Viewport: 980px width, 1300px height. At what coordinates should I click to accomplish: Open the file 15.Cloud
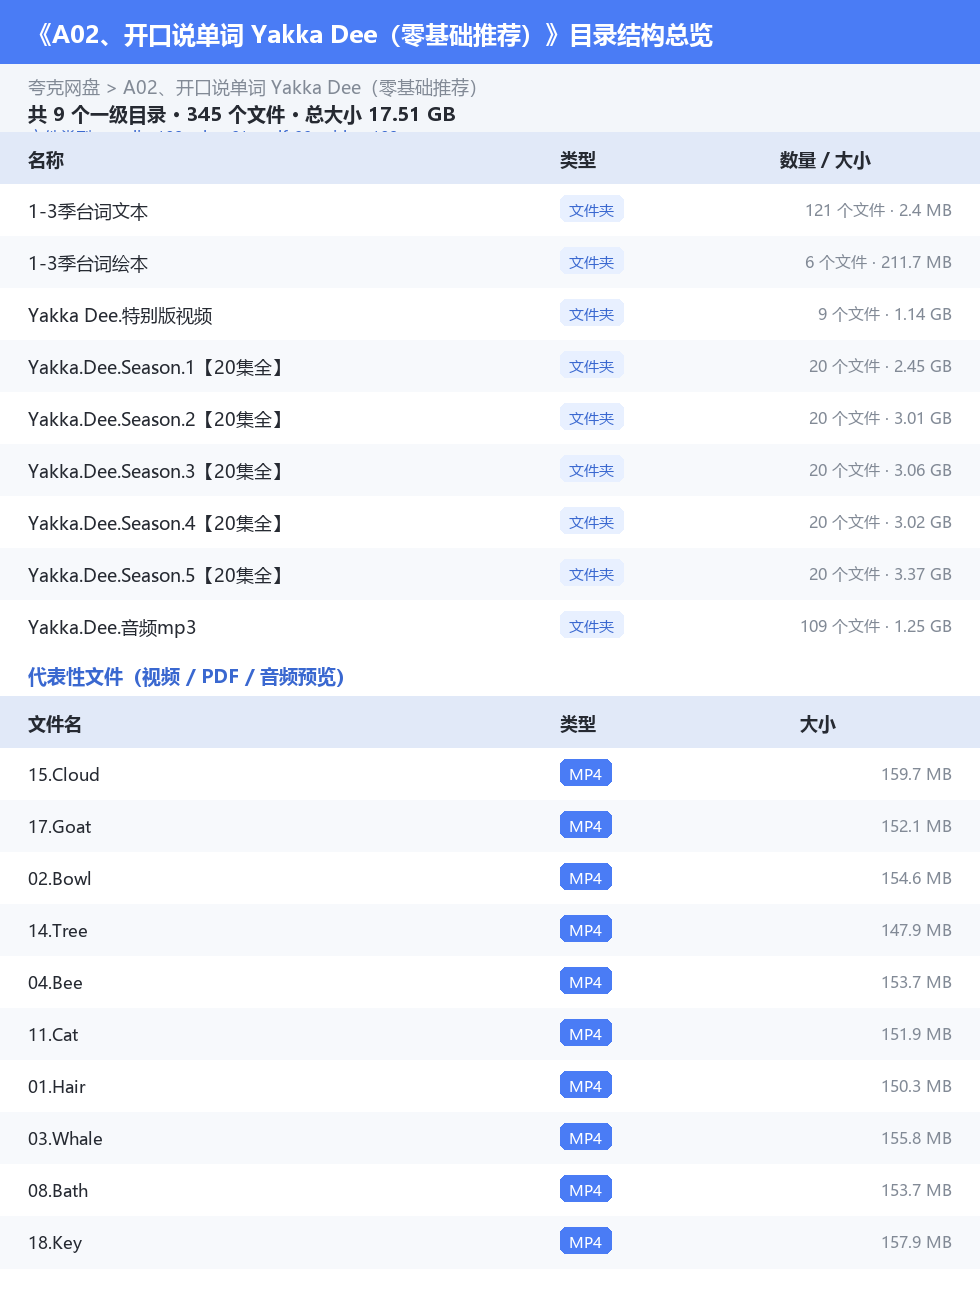tap(64, 775)
